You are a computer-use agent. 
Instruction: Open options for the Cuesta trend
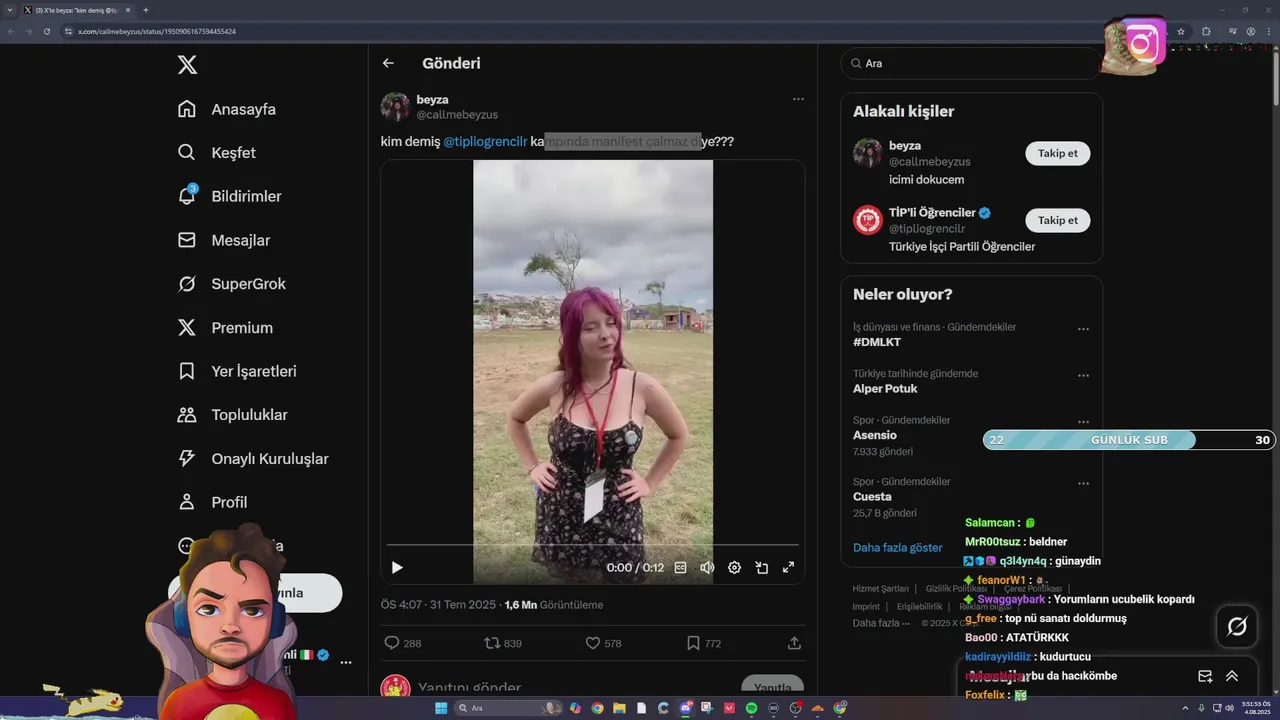pyautogui.click(x=1083, y=484)
